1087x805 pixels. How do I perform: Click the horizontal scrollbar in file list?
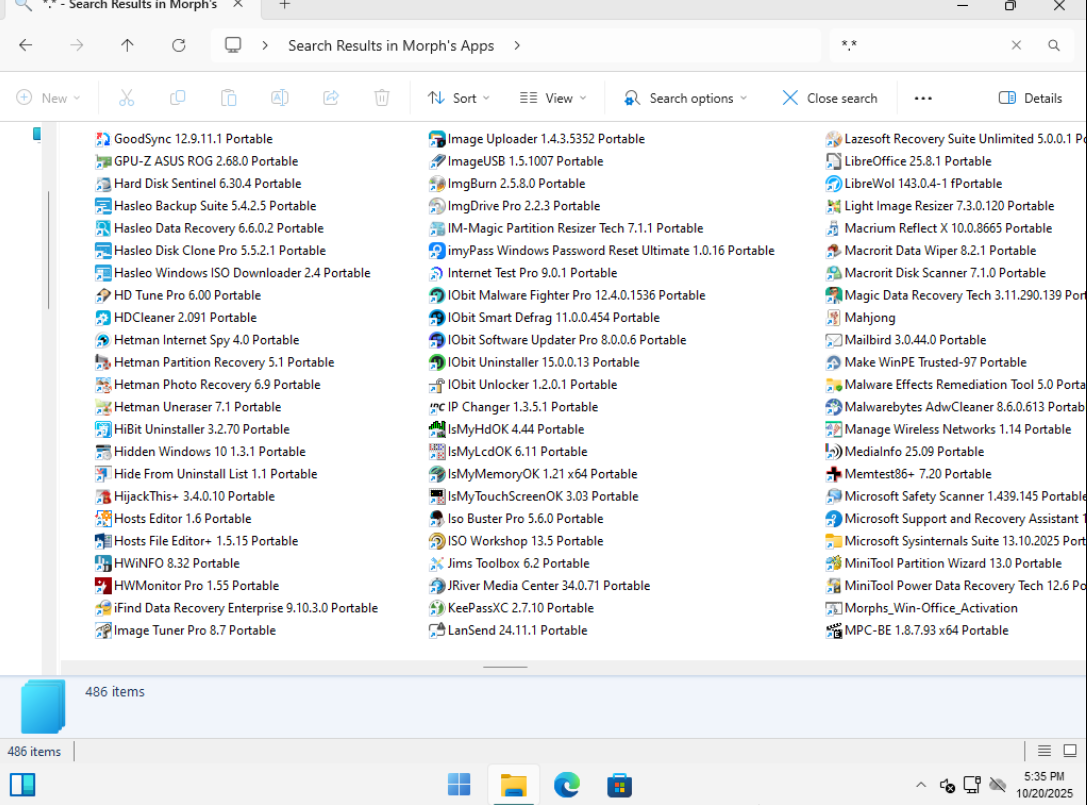coord(505,666)
